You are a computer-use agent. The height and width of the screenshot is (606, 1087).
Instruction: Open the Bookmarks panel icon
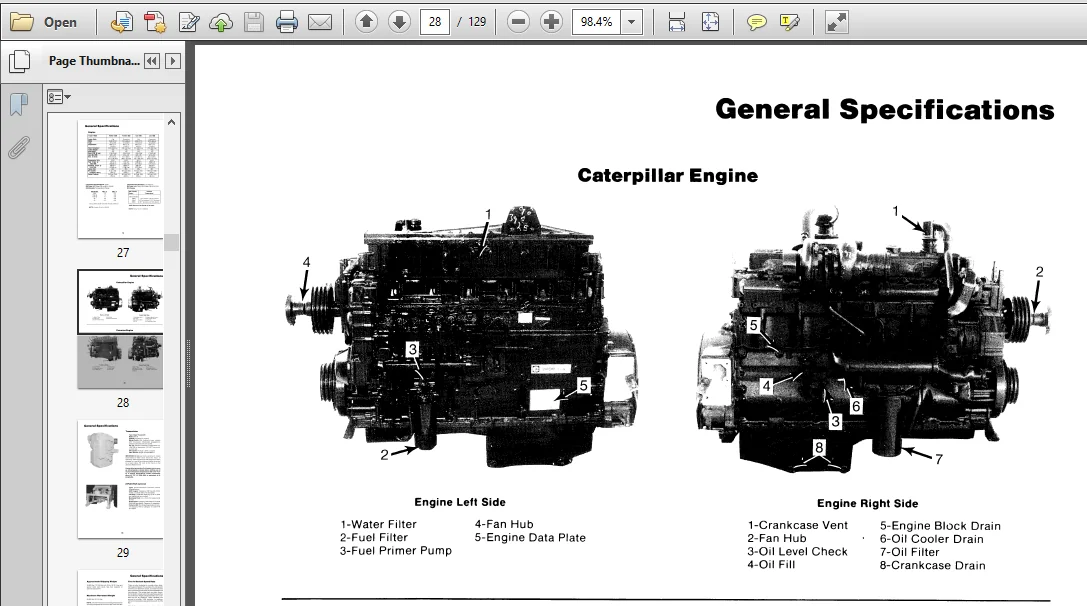click(x=19, y=105)
